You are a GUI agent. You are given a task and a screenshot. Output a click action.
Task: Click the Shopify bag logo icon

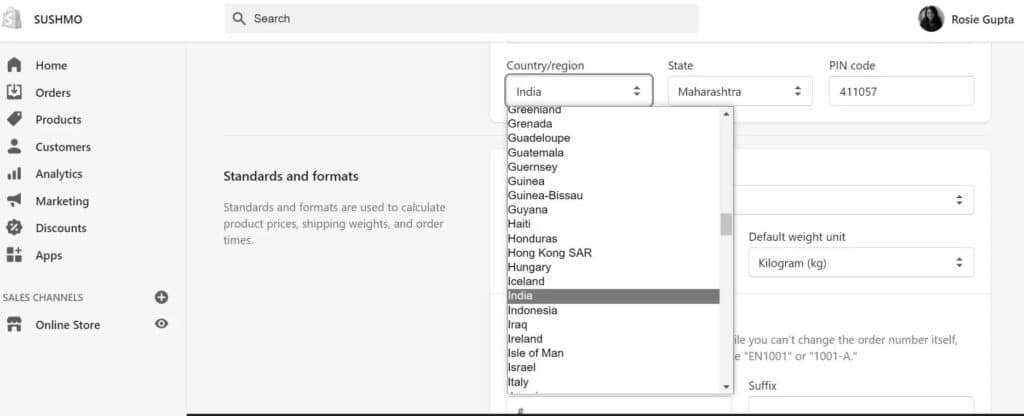click(x=12, y=18)
